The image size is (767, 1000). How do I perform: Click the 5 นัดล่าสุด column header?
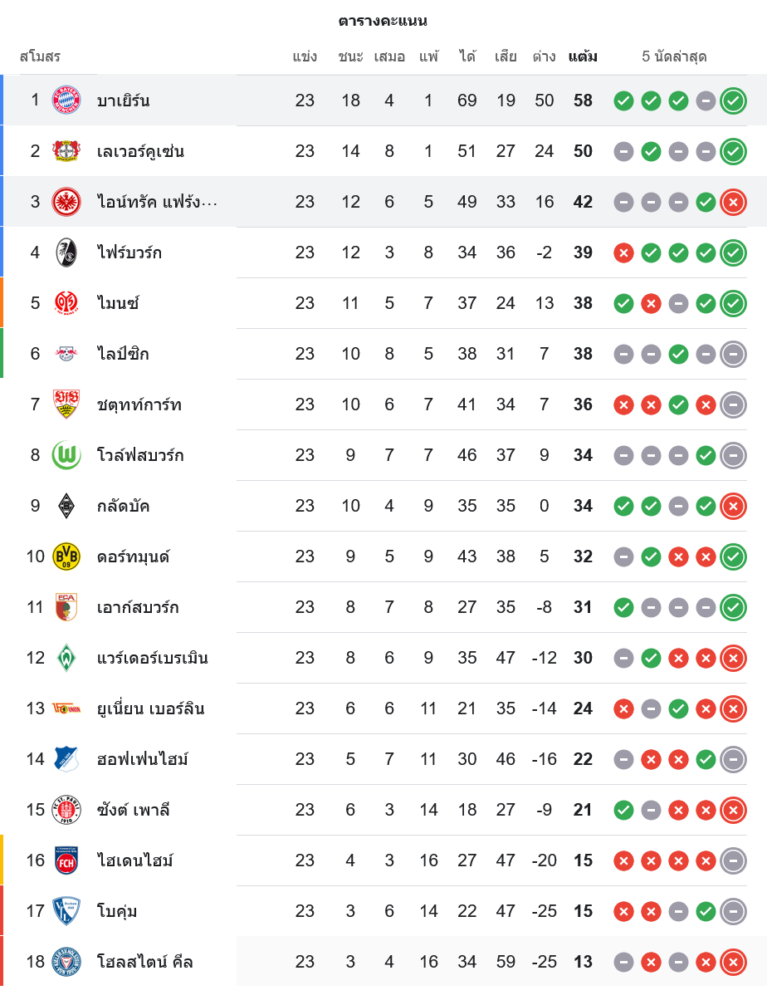tap(674, 57)
